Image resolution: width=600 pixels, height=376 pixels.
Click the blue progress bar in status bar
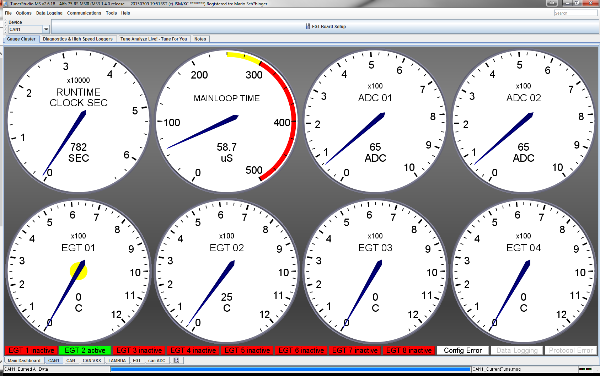pos(290,369)
